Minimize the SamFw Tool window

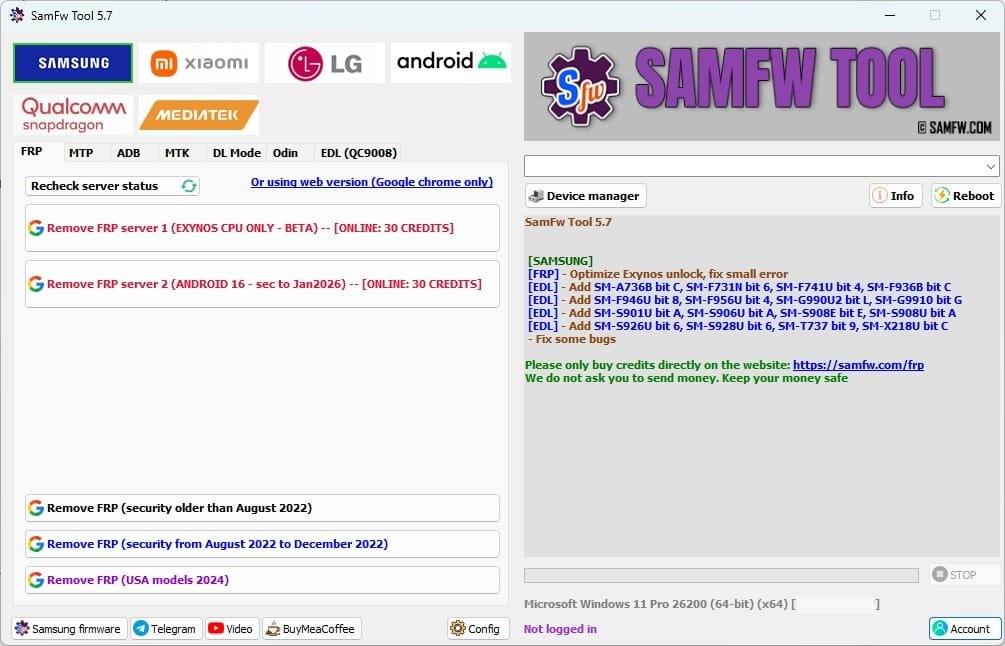(890, 15)
